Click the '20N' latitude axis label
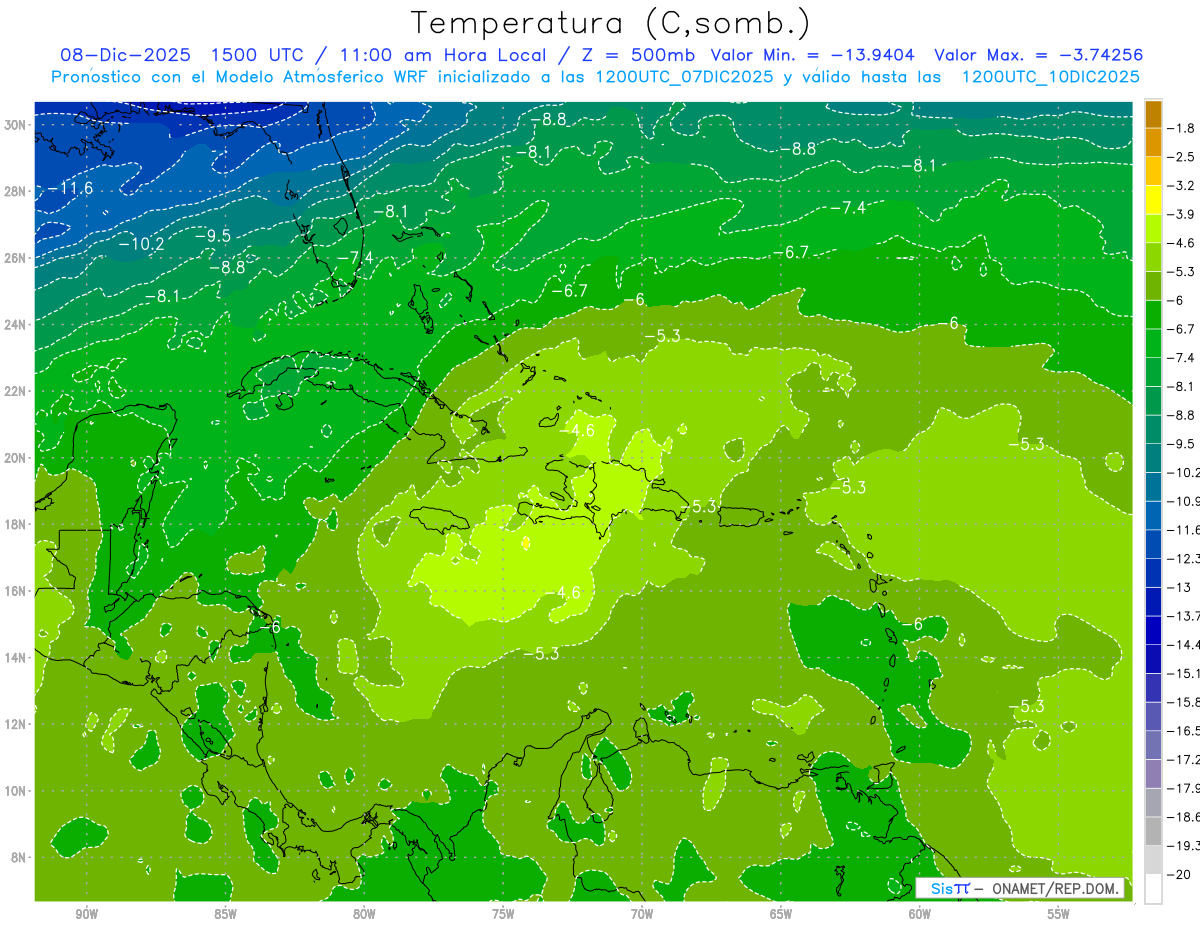 coord(15,458)
